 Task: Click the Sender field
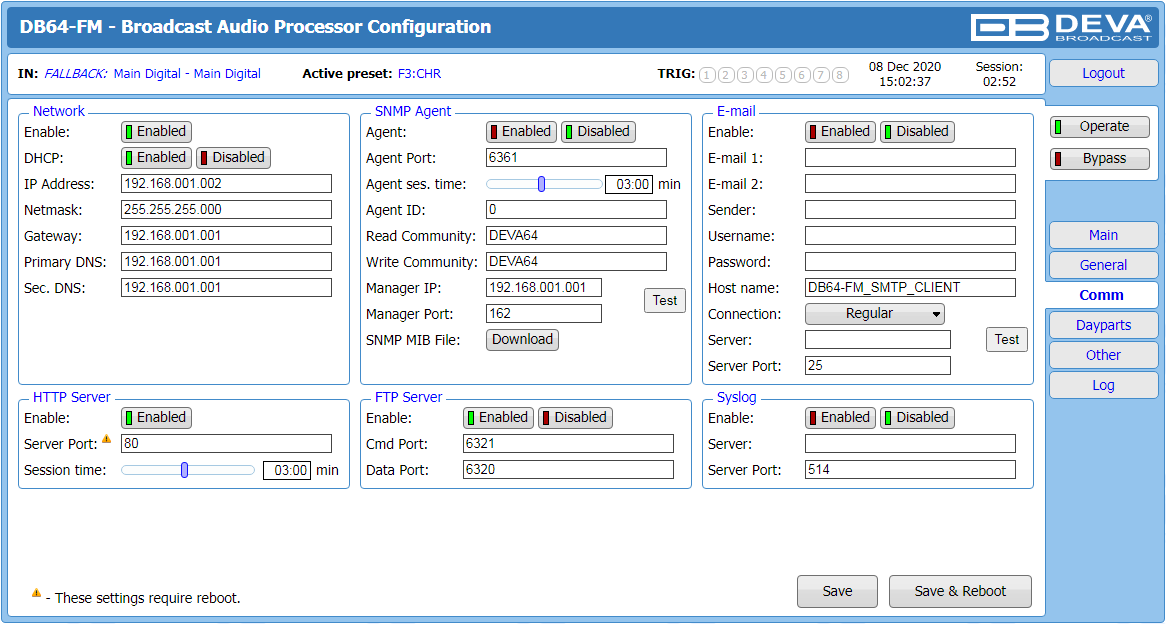(910, 210)
